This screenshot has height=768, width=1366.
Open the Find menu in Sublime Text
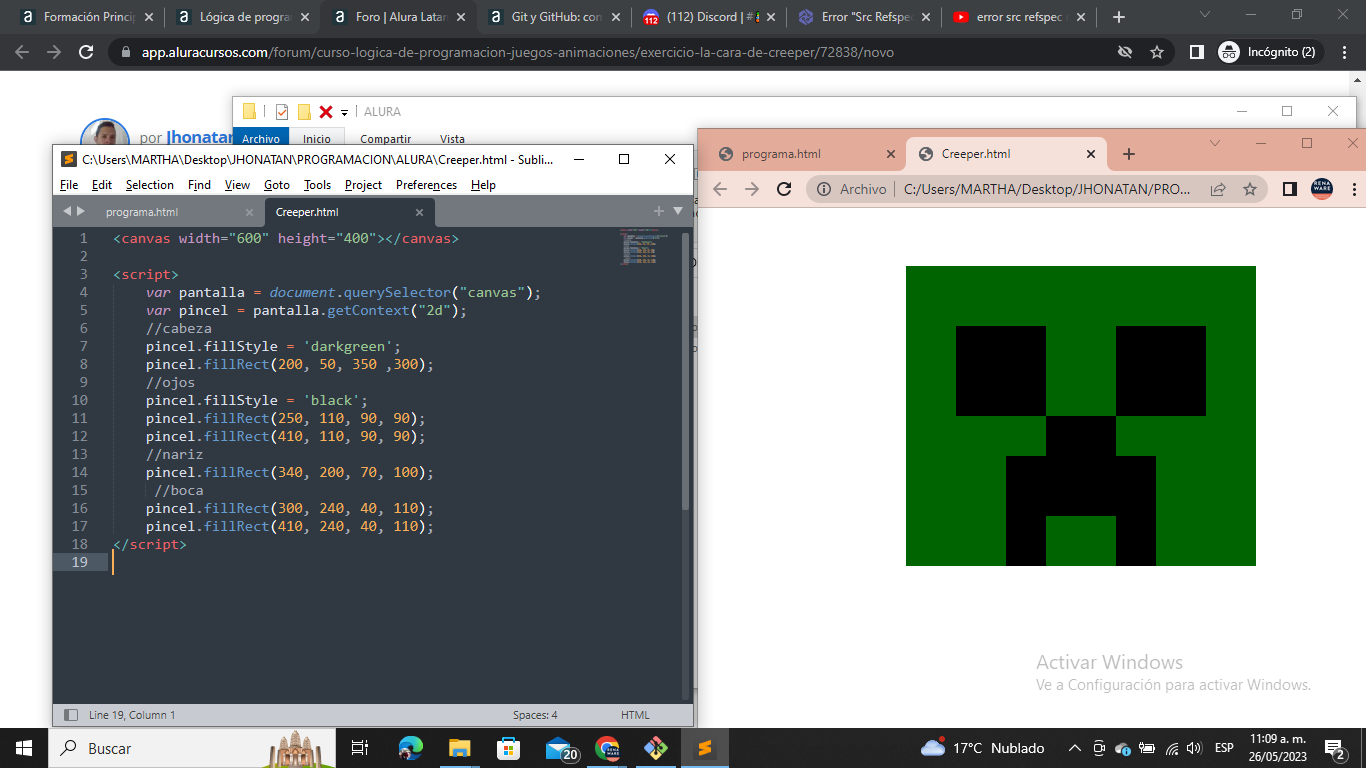pyautogui.click(x=199, y=185)
